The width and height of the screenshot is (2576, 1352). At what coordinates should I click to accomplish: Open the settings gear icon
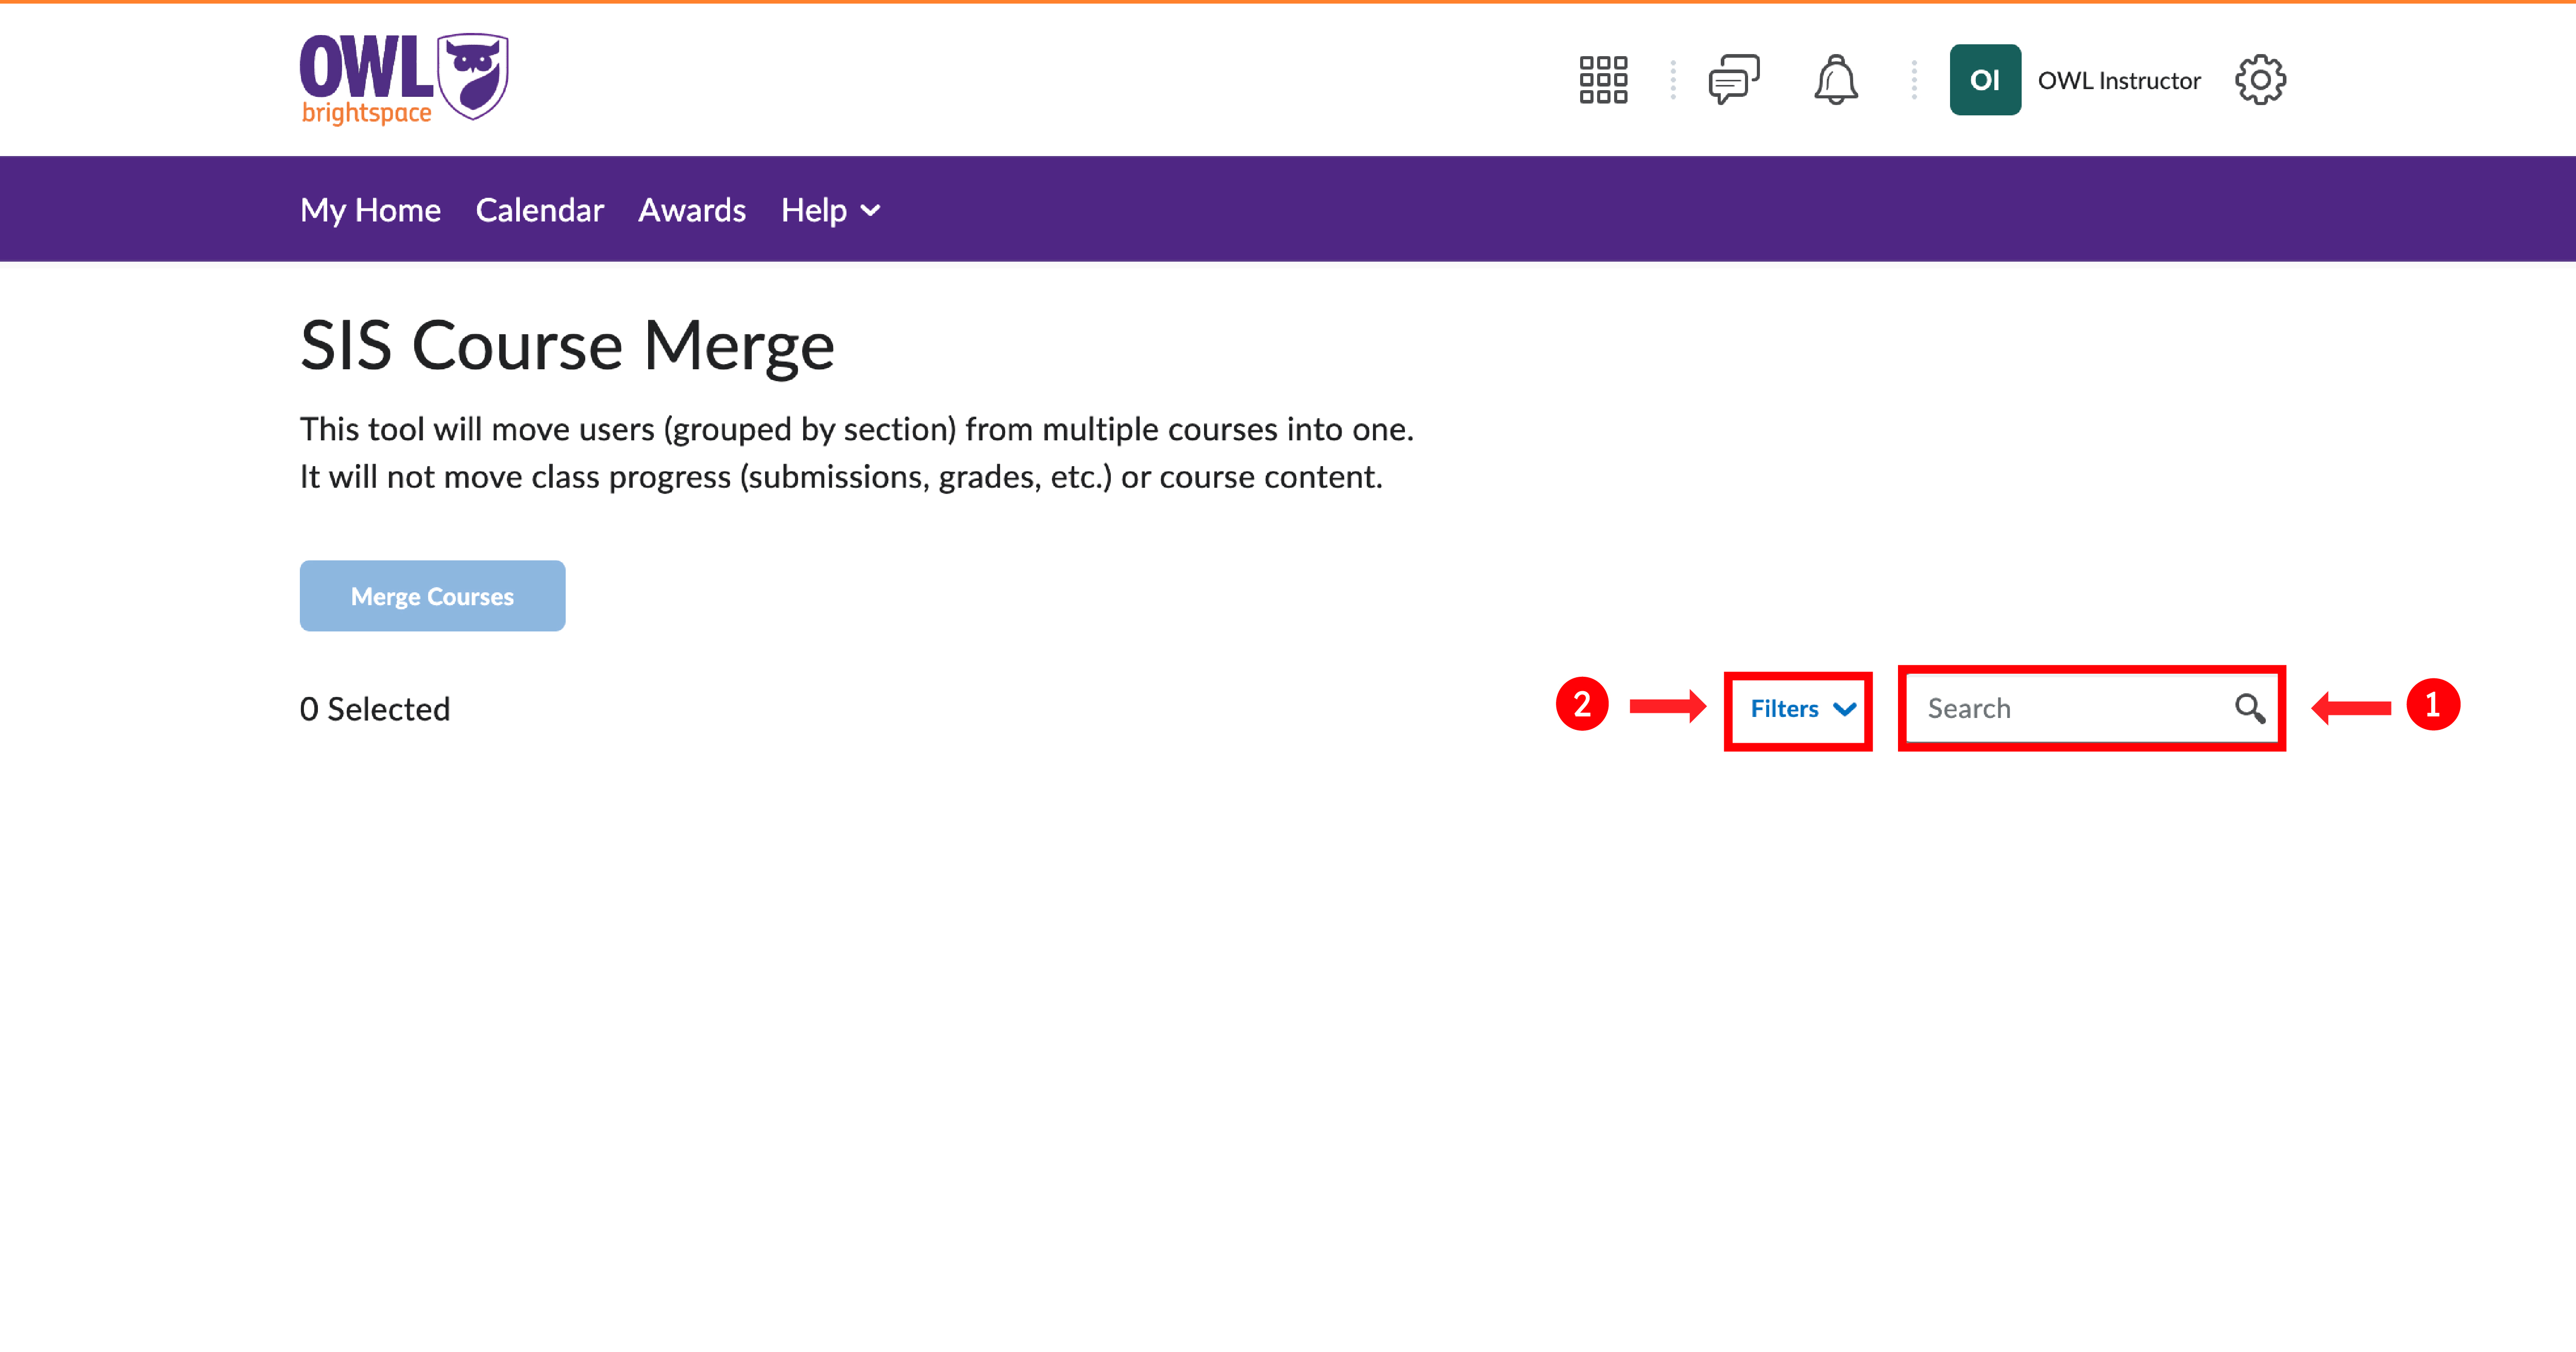[x=2260, y=79]
